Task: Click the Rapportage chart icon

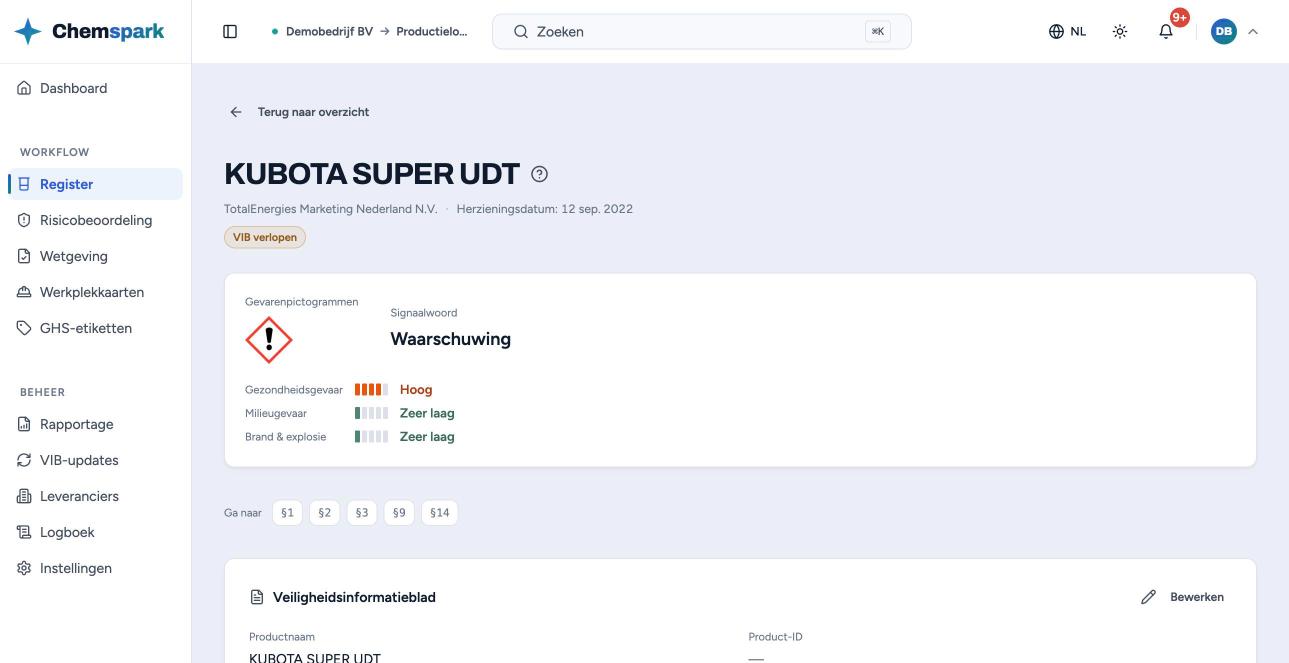Action: pyautogui.click(x=25, y=424)
